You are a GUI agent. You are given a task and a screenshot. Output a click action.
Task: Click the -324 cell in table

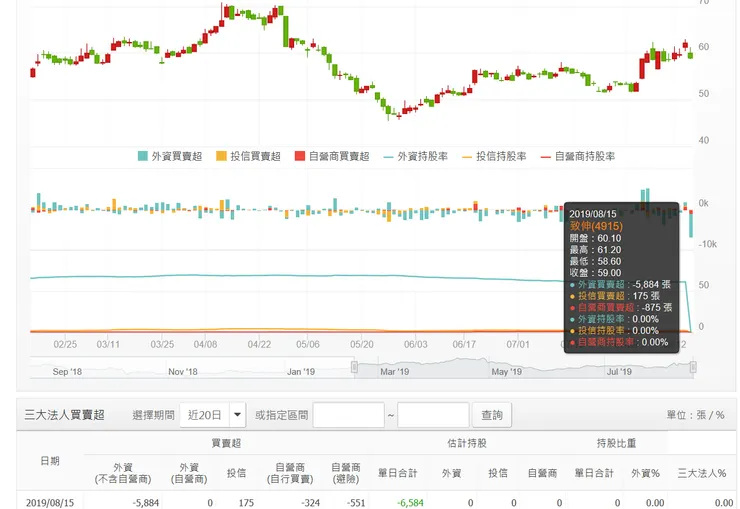pyautogui.click(x=310, y=503)
